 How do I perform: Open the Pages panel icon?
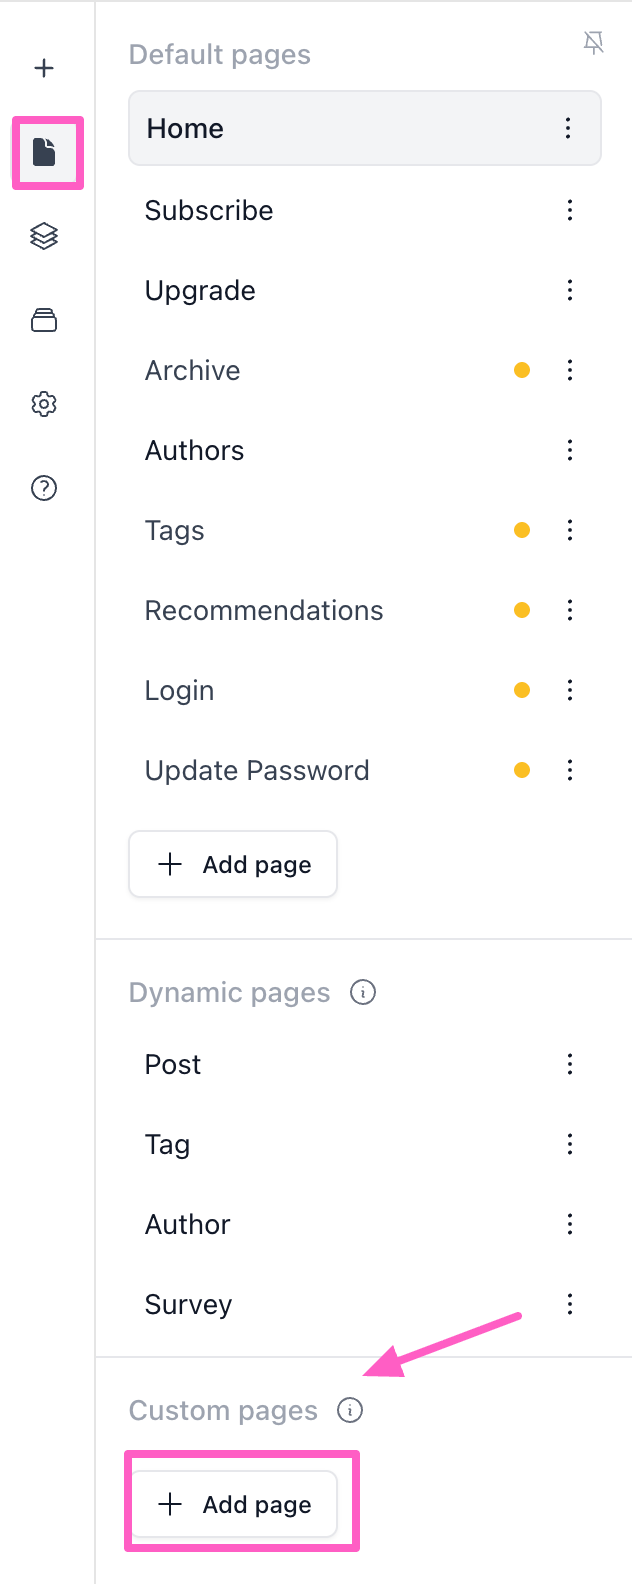click(44, 152)
